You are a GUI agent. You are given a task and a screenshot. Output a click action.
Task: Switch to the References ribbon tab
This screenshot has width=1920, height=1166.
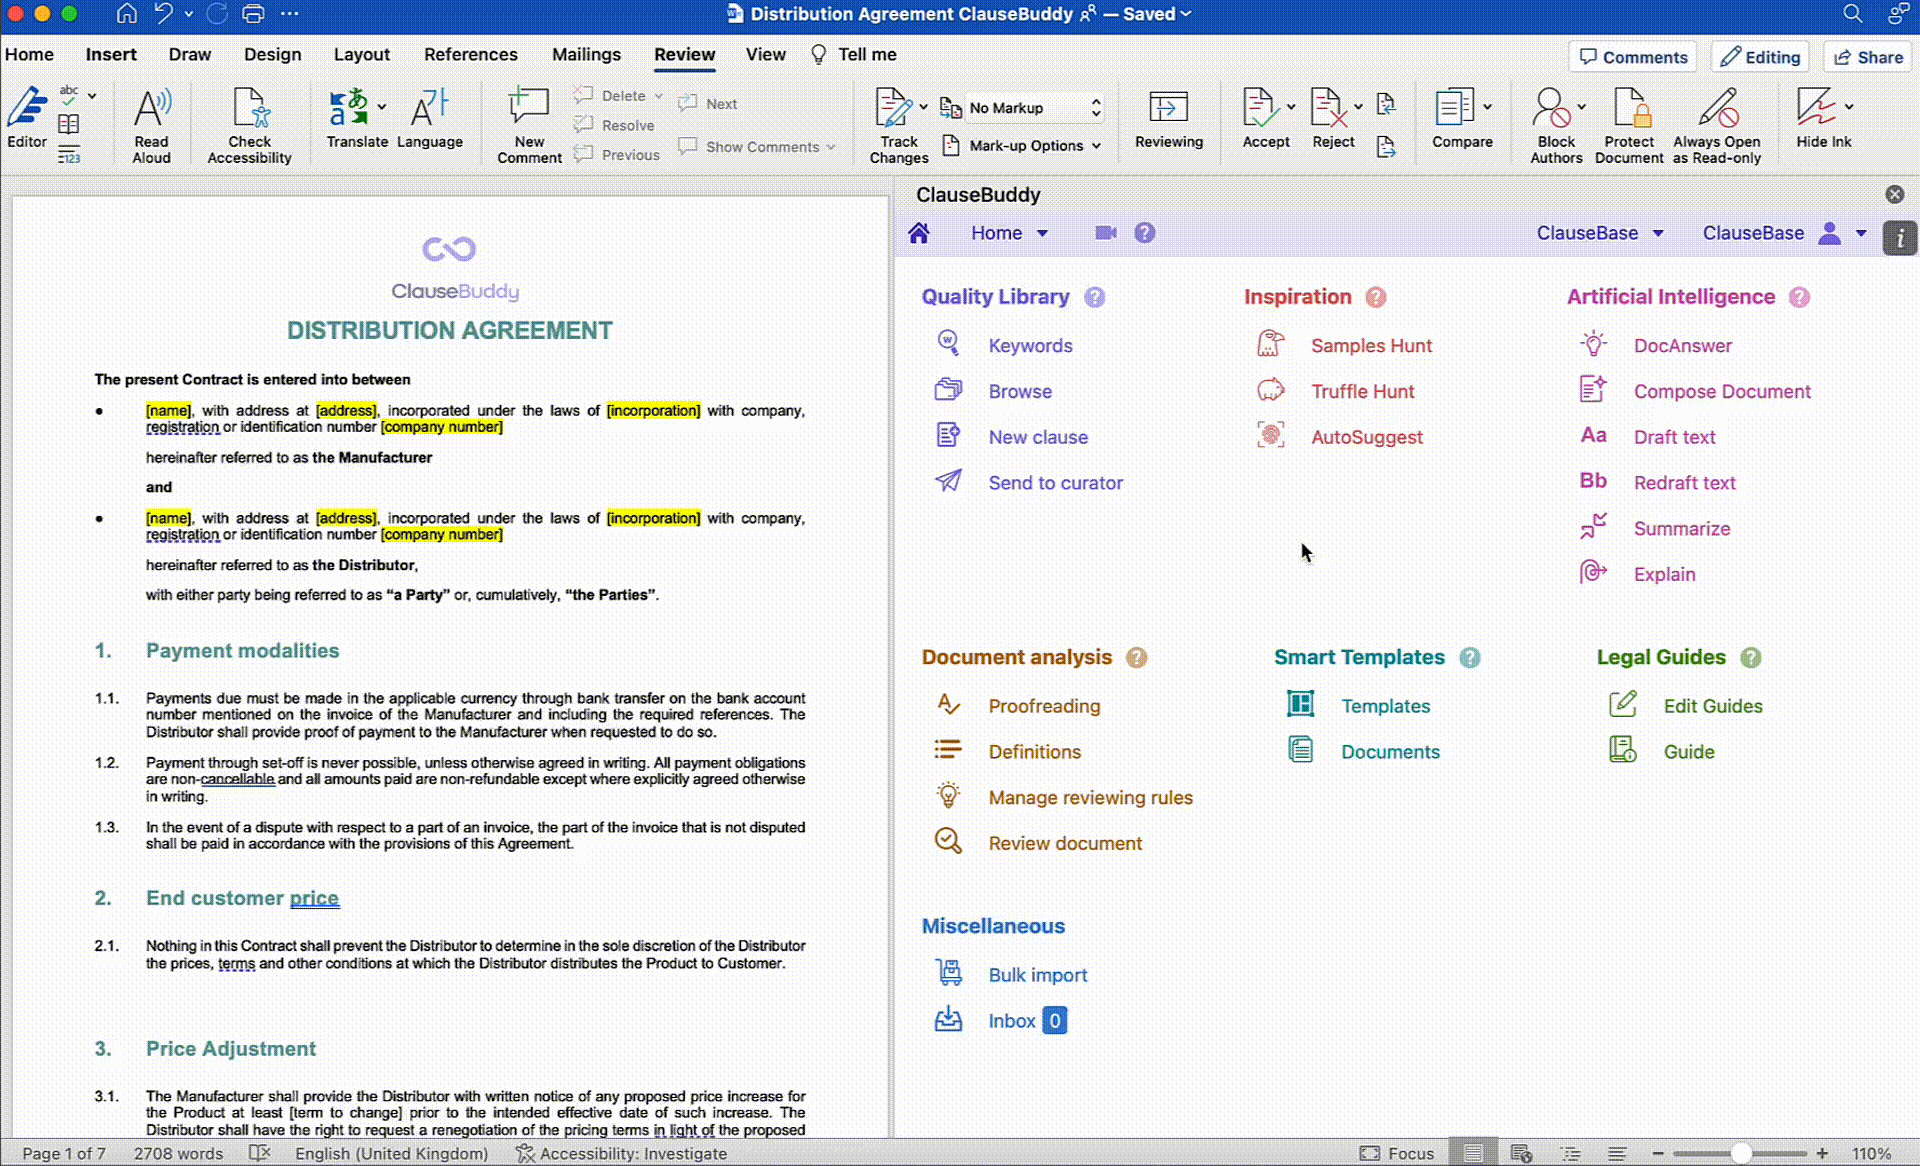pyautogui.click(x=470, y=55)
